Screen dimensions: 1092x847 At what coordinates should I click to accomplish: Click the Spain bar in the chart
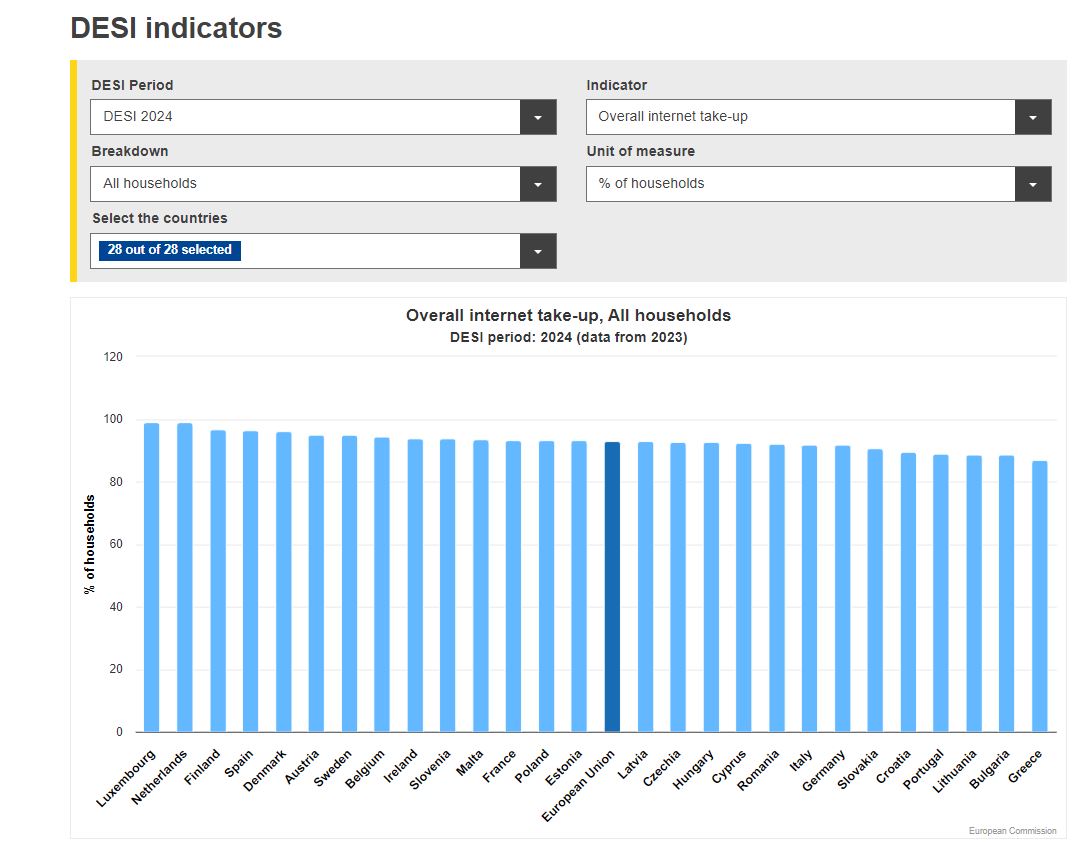point(250,582)
